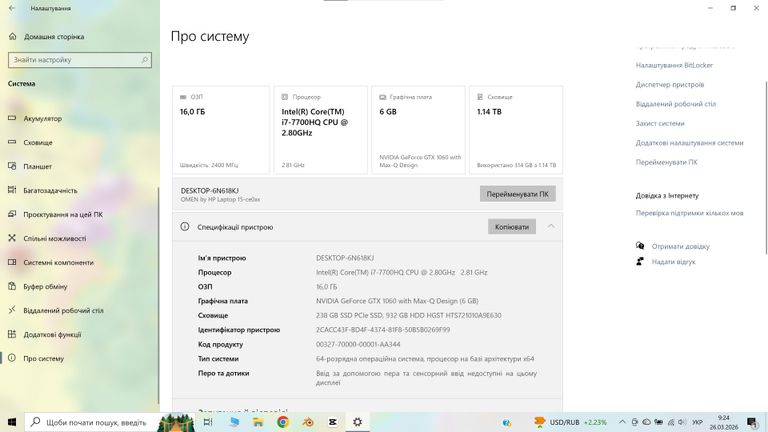Open the Захист системи link
768x432 pixels.
(x=660, y=124)
